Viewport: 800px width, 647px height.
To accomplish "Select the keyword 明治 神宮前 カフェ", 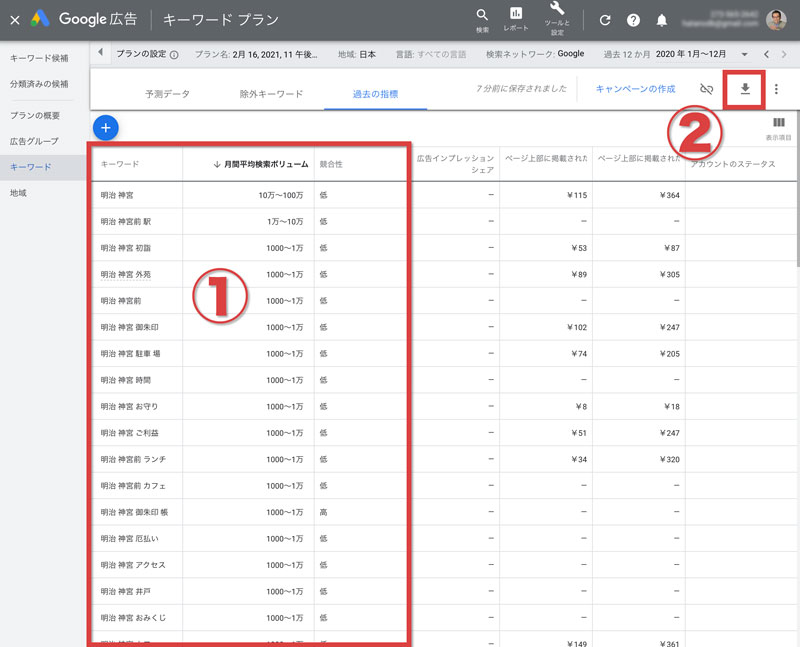I will (133, 486).
